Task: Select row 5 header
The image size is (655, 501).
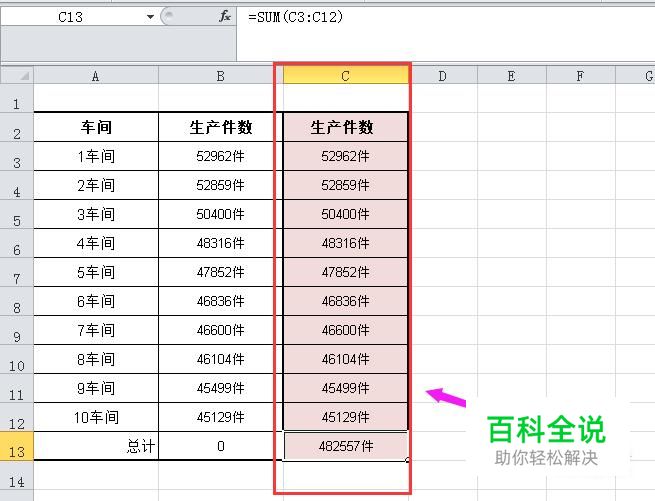Action: click(17, 214)
